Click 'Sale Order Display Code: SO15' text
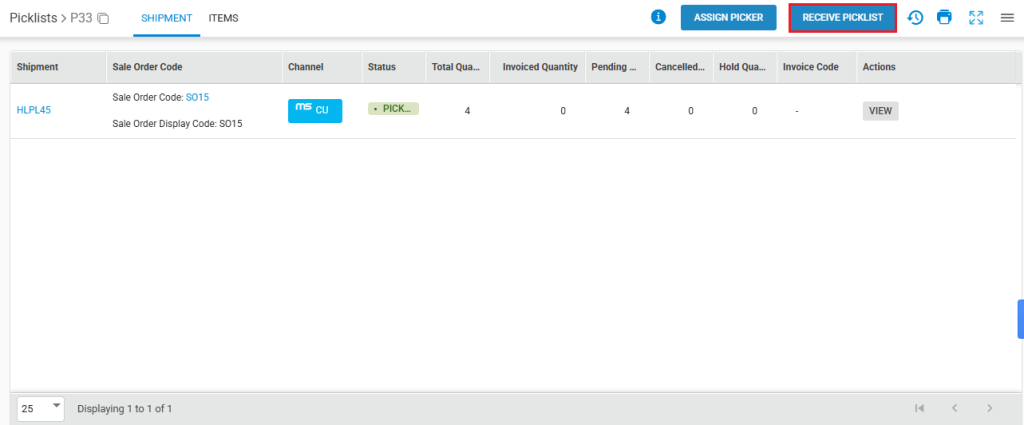This screenshot has height=425, width=1024. (x=178, y=123)
